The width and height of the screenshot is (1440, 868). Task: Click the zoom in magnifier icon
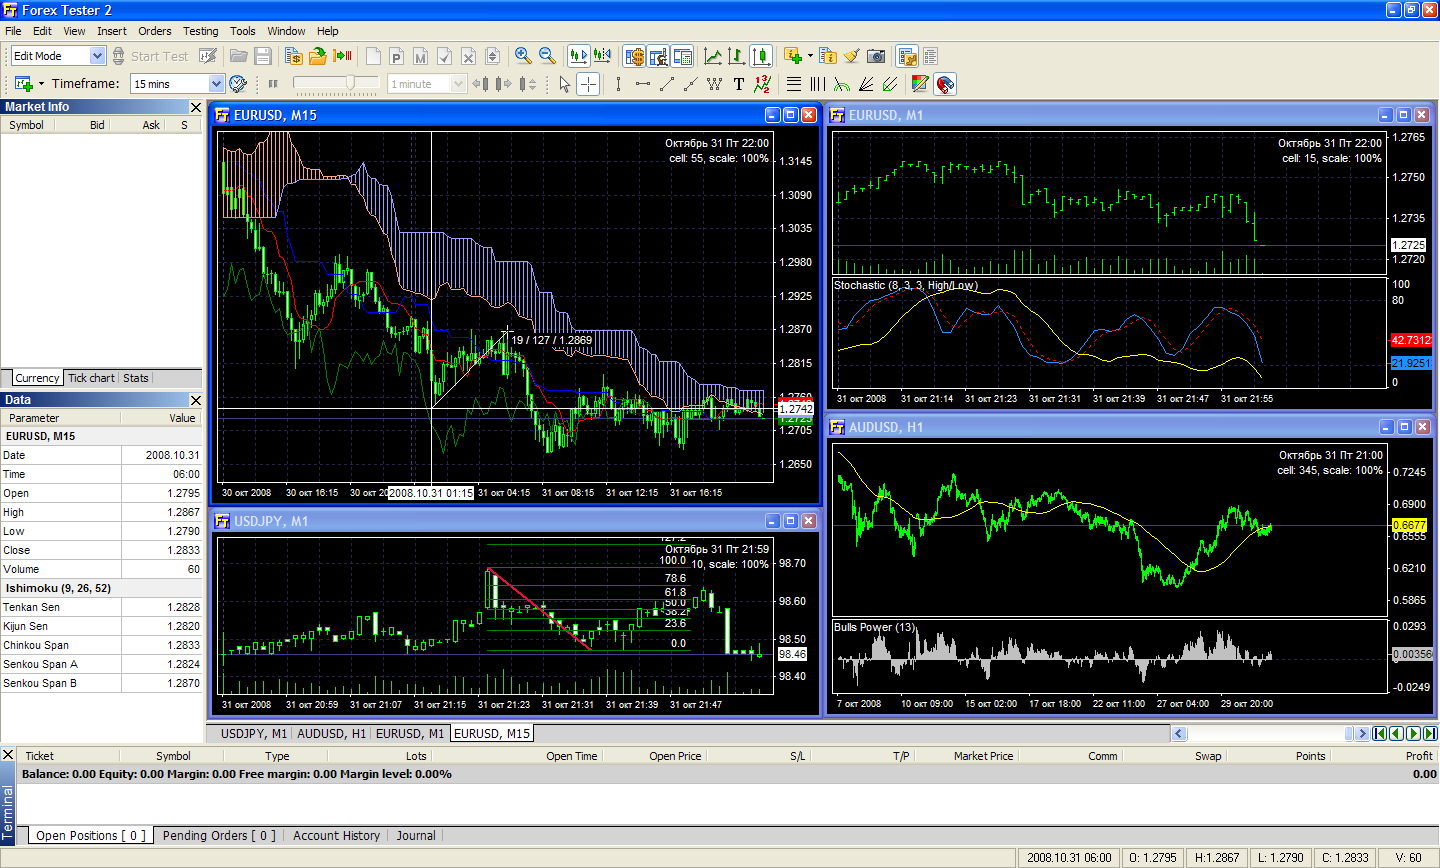click(x=522, y=56)
